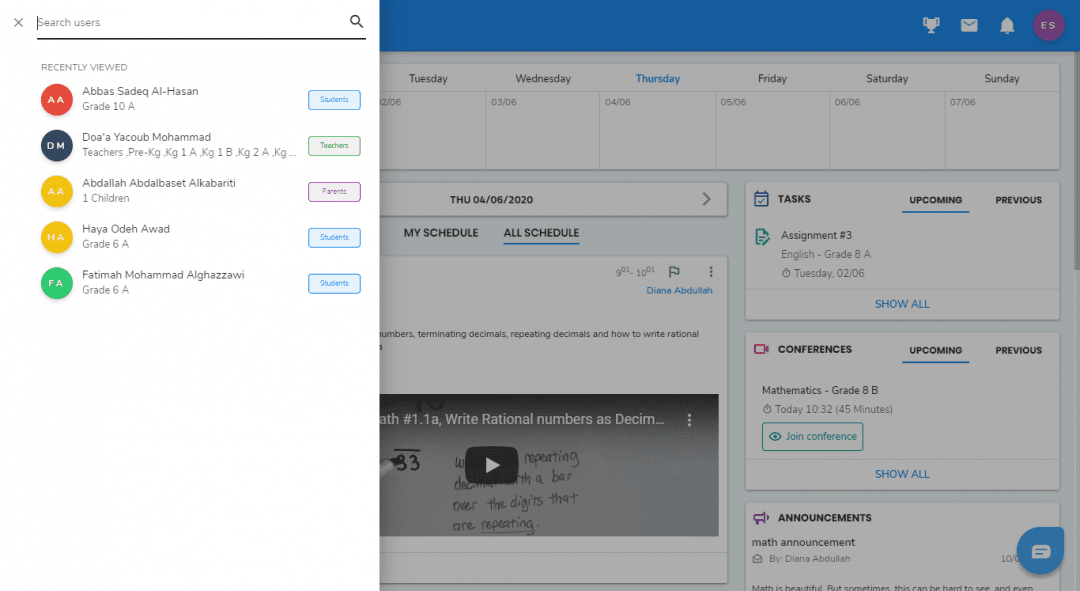1080x591 pixels.
Task: Open the notifications bell
Action: point(1007,26)
